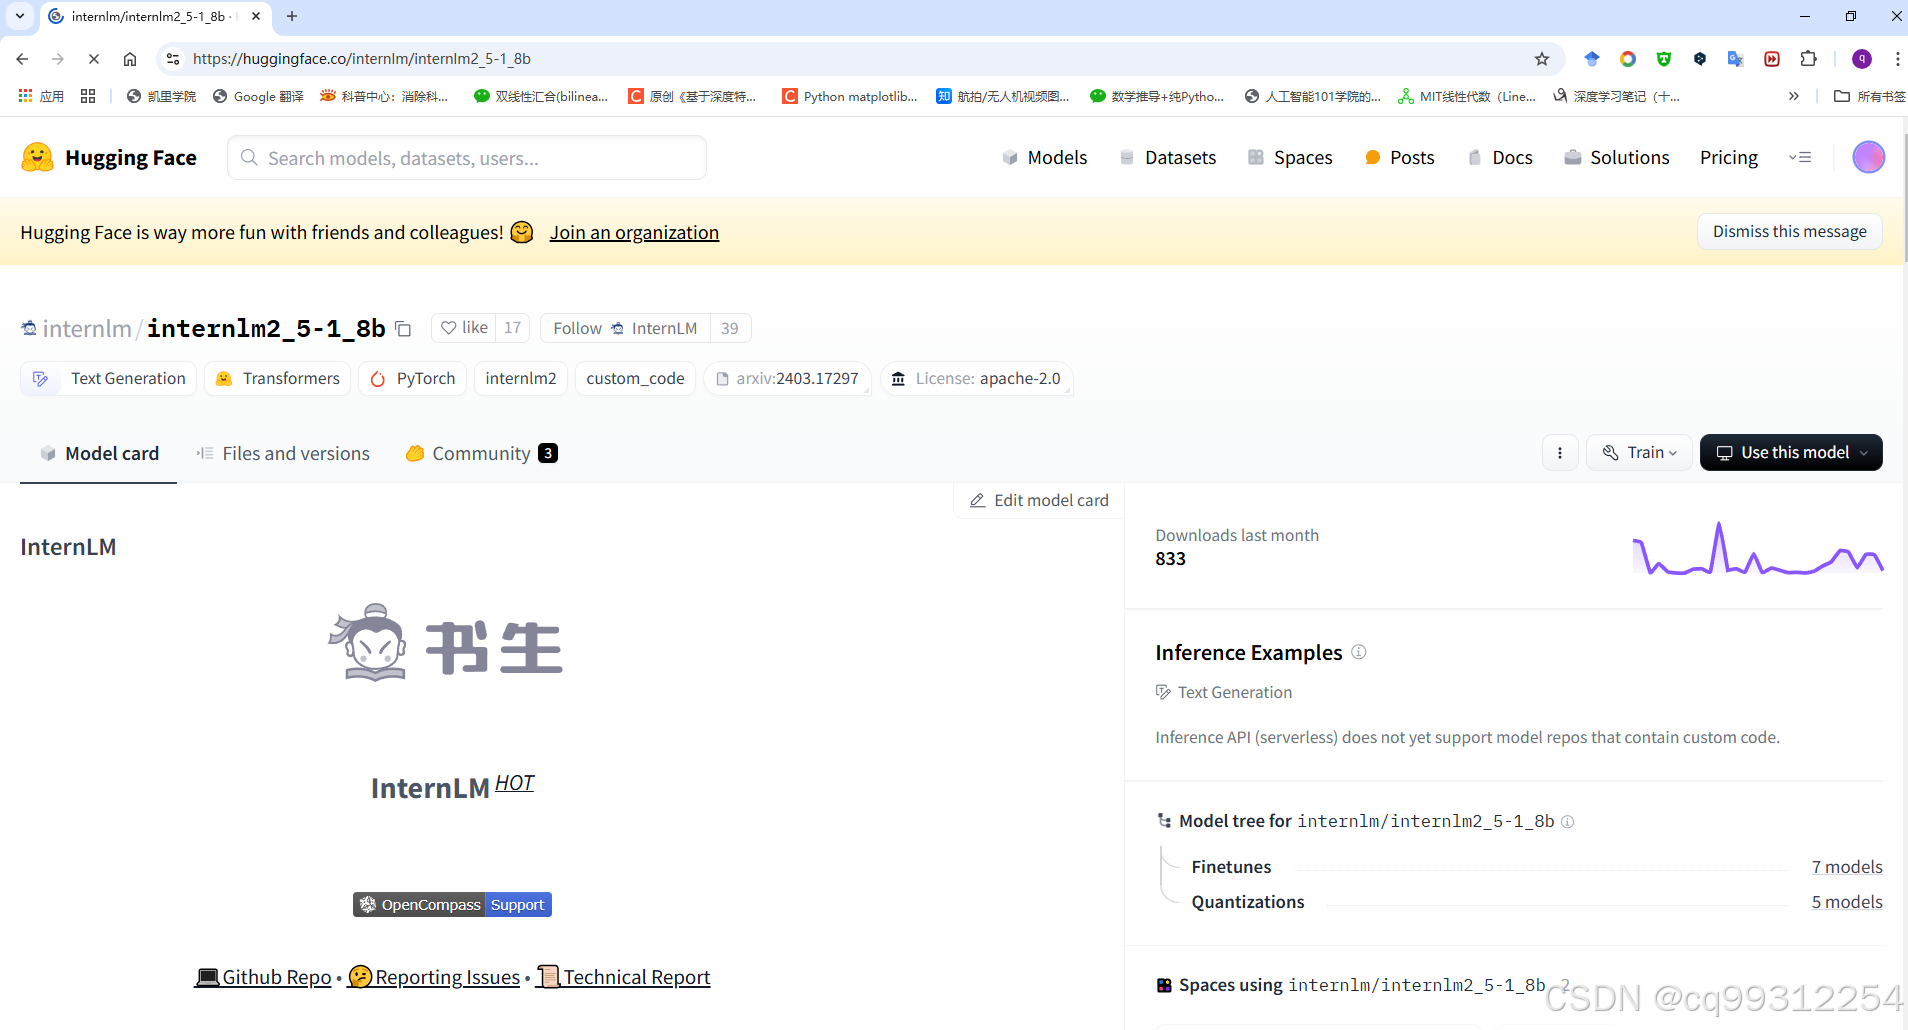The width and height of the screenshot is (1908, 1030).
Task: Go to Models page
Action: coord(1044,158)
